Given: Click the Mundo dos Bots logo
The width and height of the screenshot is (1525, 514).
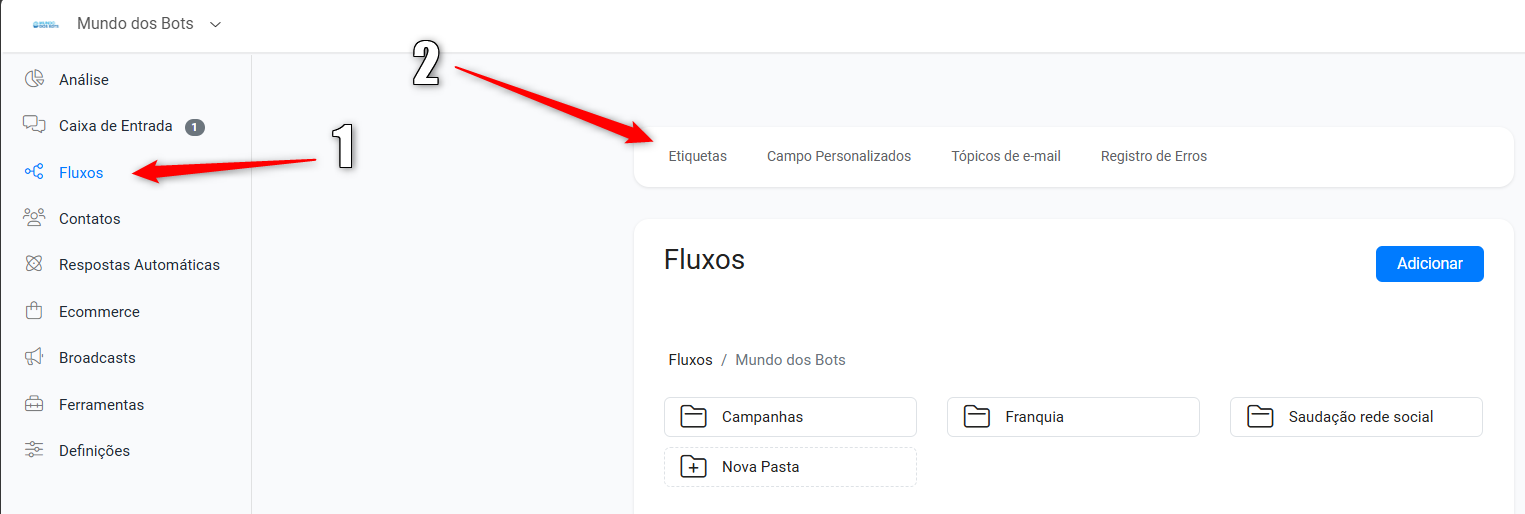Looking at the screenshot, I should pos(46,24).
